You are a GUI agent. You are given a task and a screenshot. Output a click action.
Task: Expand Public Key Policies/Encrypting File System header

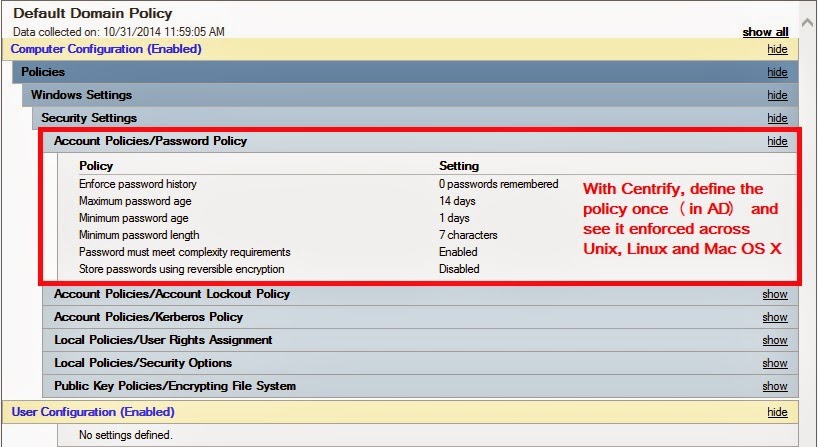[420, 386]
